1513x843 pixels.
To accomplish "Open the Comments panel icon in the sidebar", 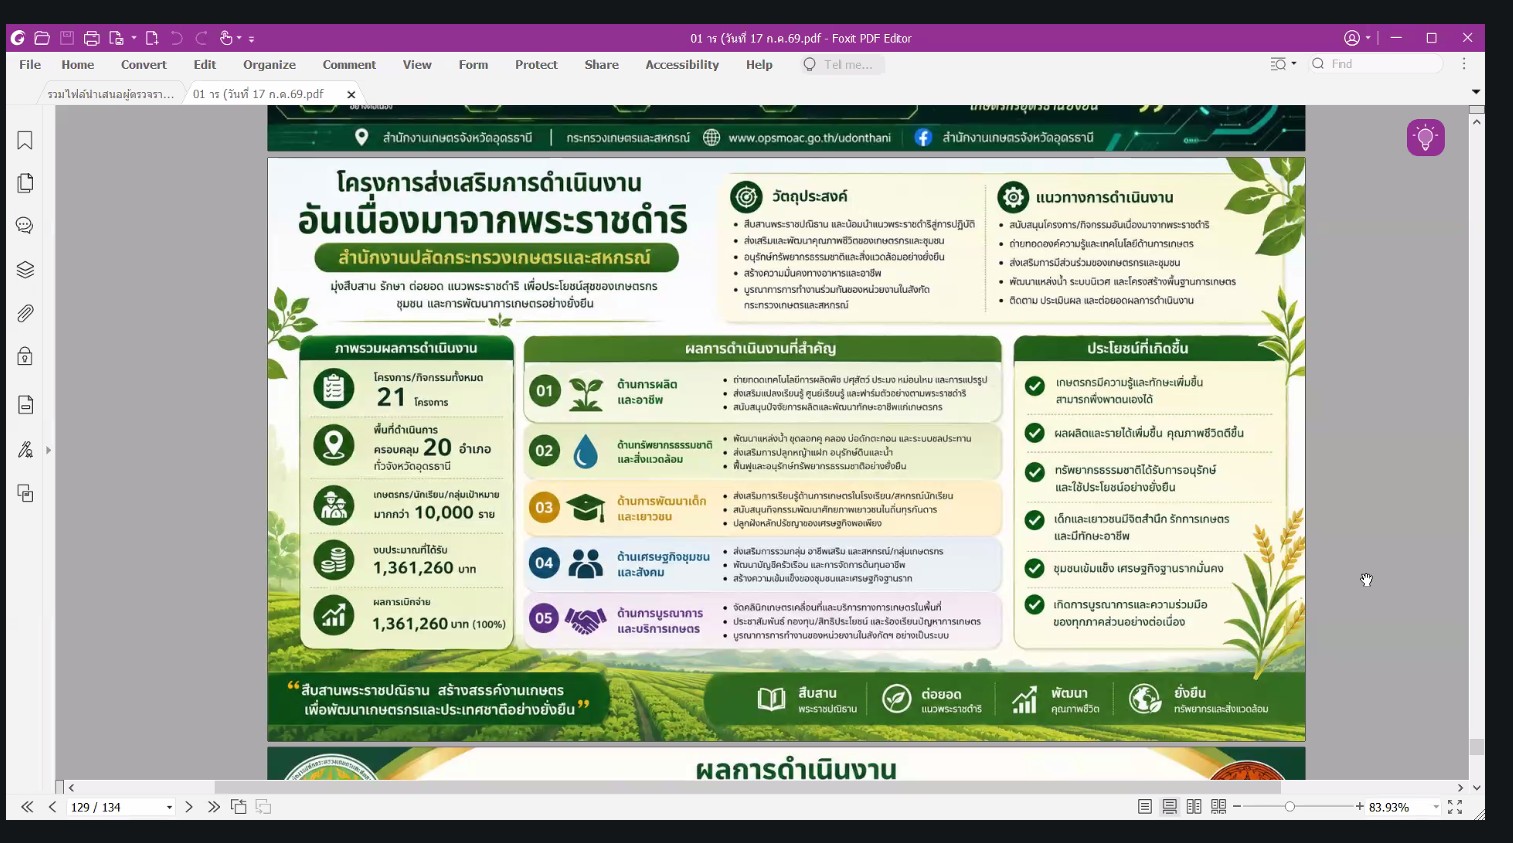I will 25,226.
